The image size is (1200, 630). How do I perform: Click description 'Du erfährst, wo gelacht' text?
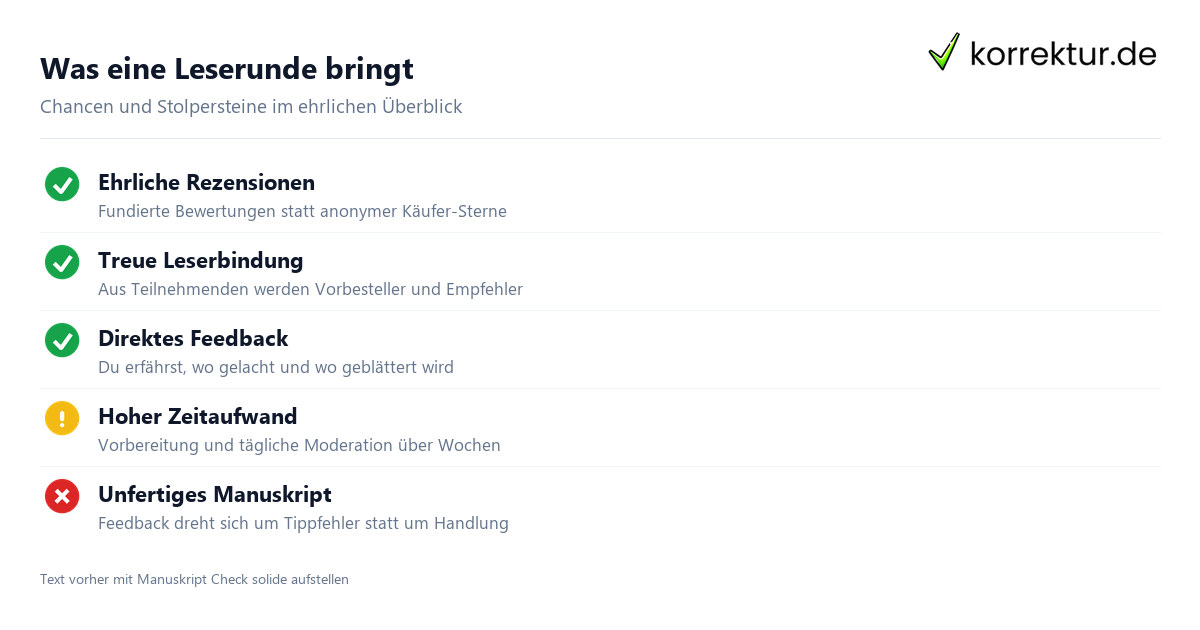[276, 367]
